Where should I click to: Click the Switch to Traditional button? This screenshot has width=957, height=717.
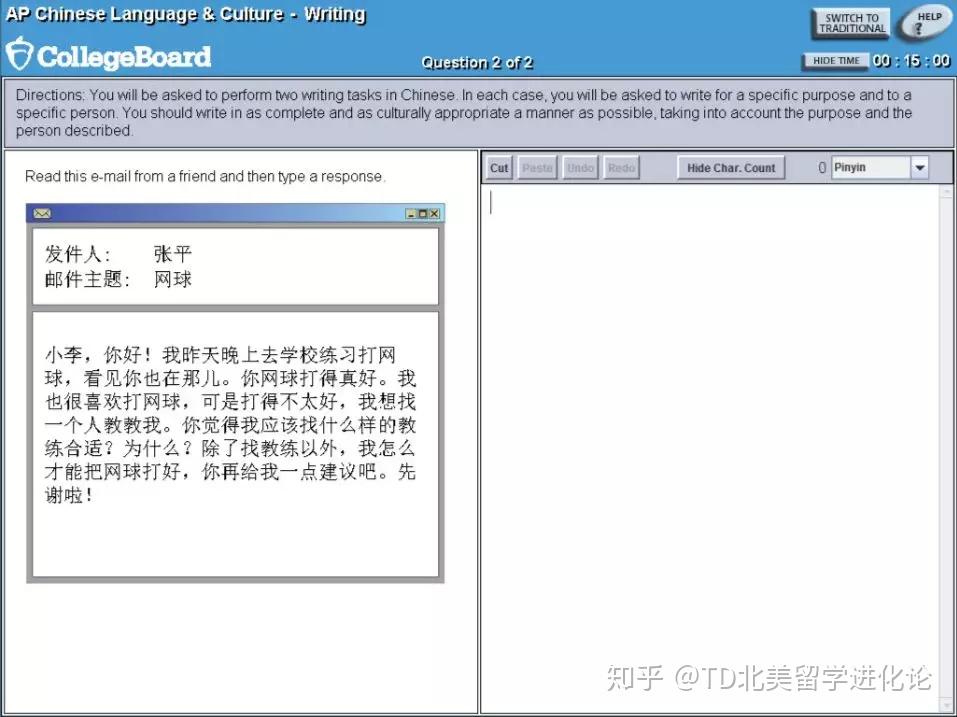851,24
